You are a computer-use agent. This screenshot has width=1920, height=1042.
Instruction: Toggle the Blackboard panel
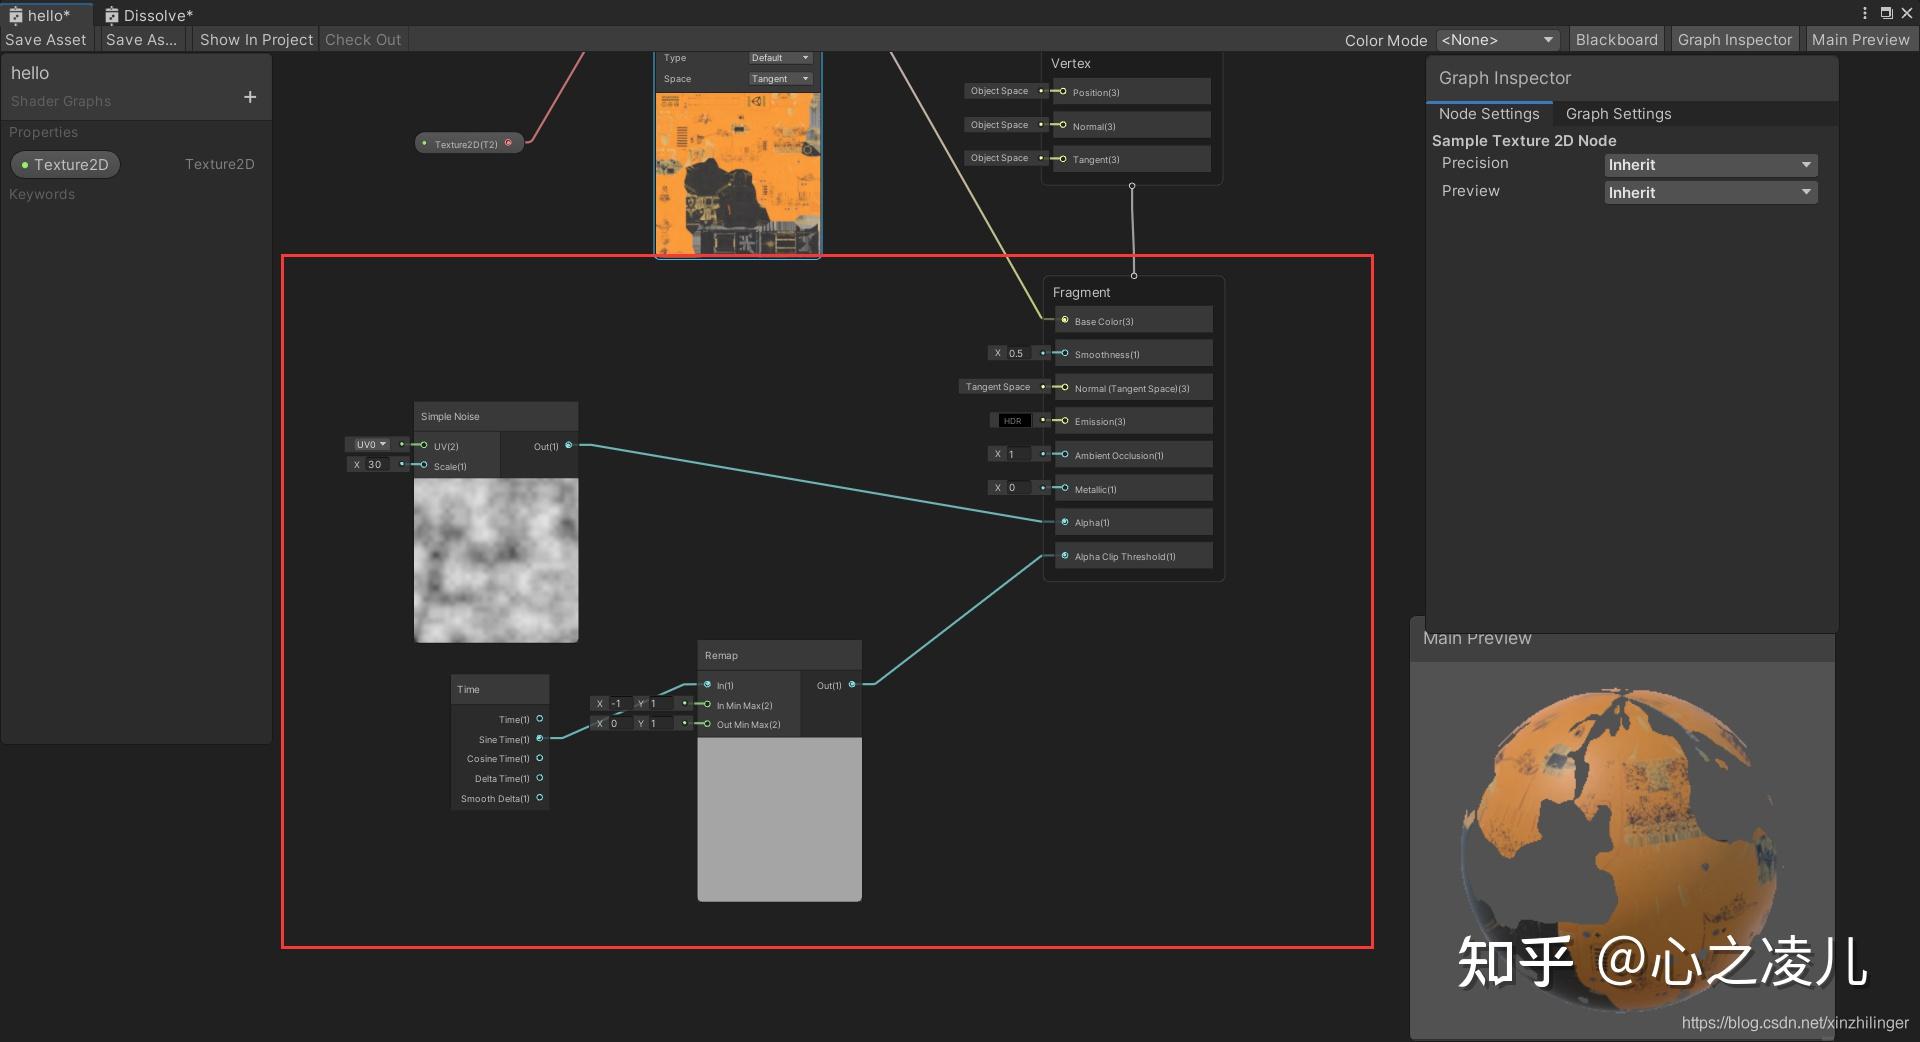tap(1616, 39)
